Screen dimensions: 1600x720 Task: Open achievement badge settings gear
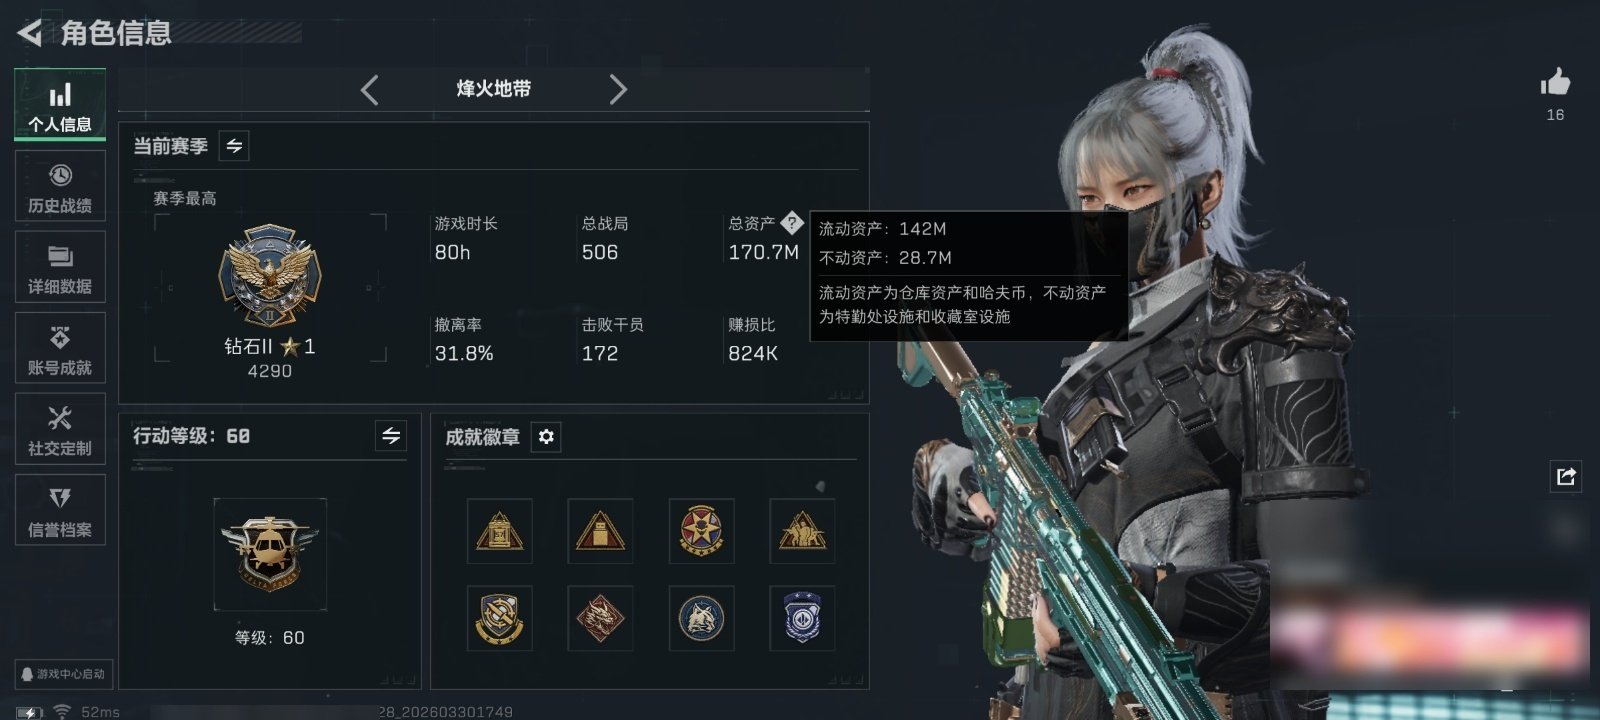(546, 437)
